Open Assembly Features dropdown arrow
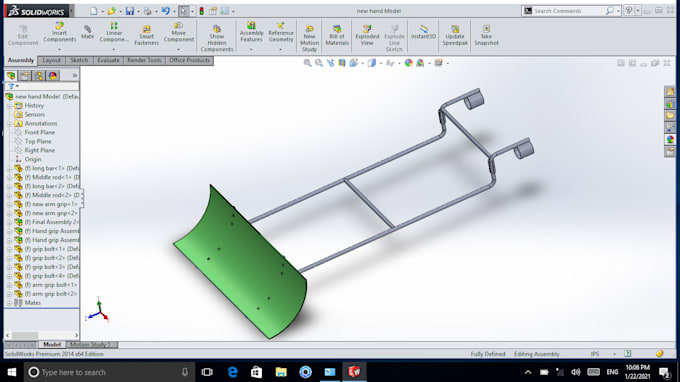 tap(251, 49)
